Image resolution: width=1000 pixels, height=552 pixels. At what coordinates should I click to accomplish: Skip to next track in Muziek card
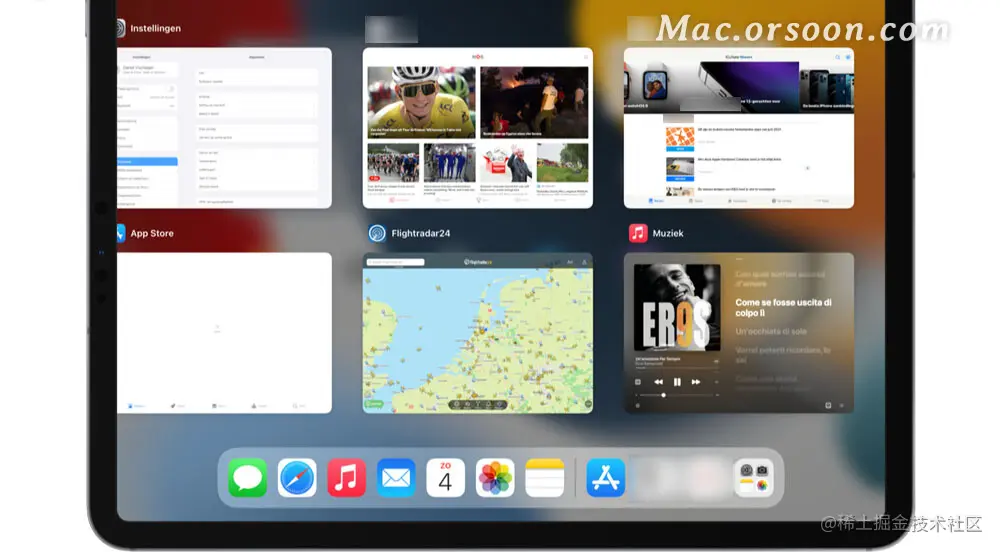tap(696, 382)
